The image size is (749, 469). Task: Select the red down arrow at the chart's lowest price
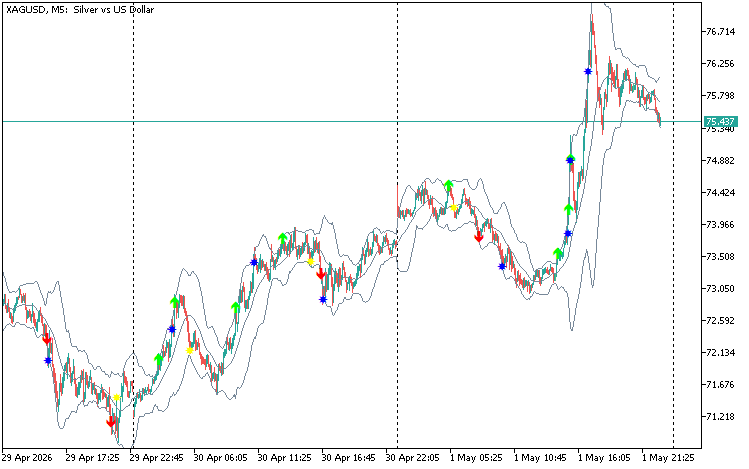[x=111, y=422]
